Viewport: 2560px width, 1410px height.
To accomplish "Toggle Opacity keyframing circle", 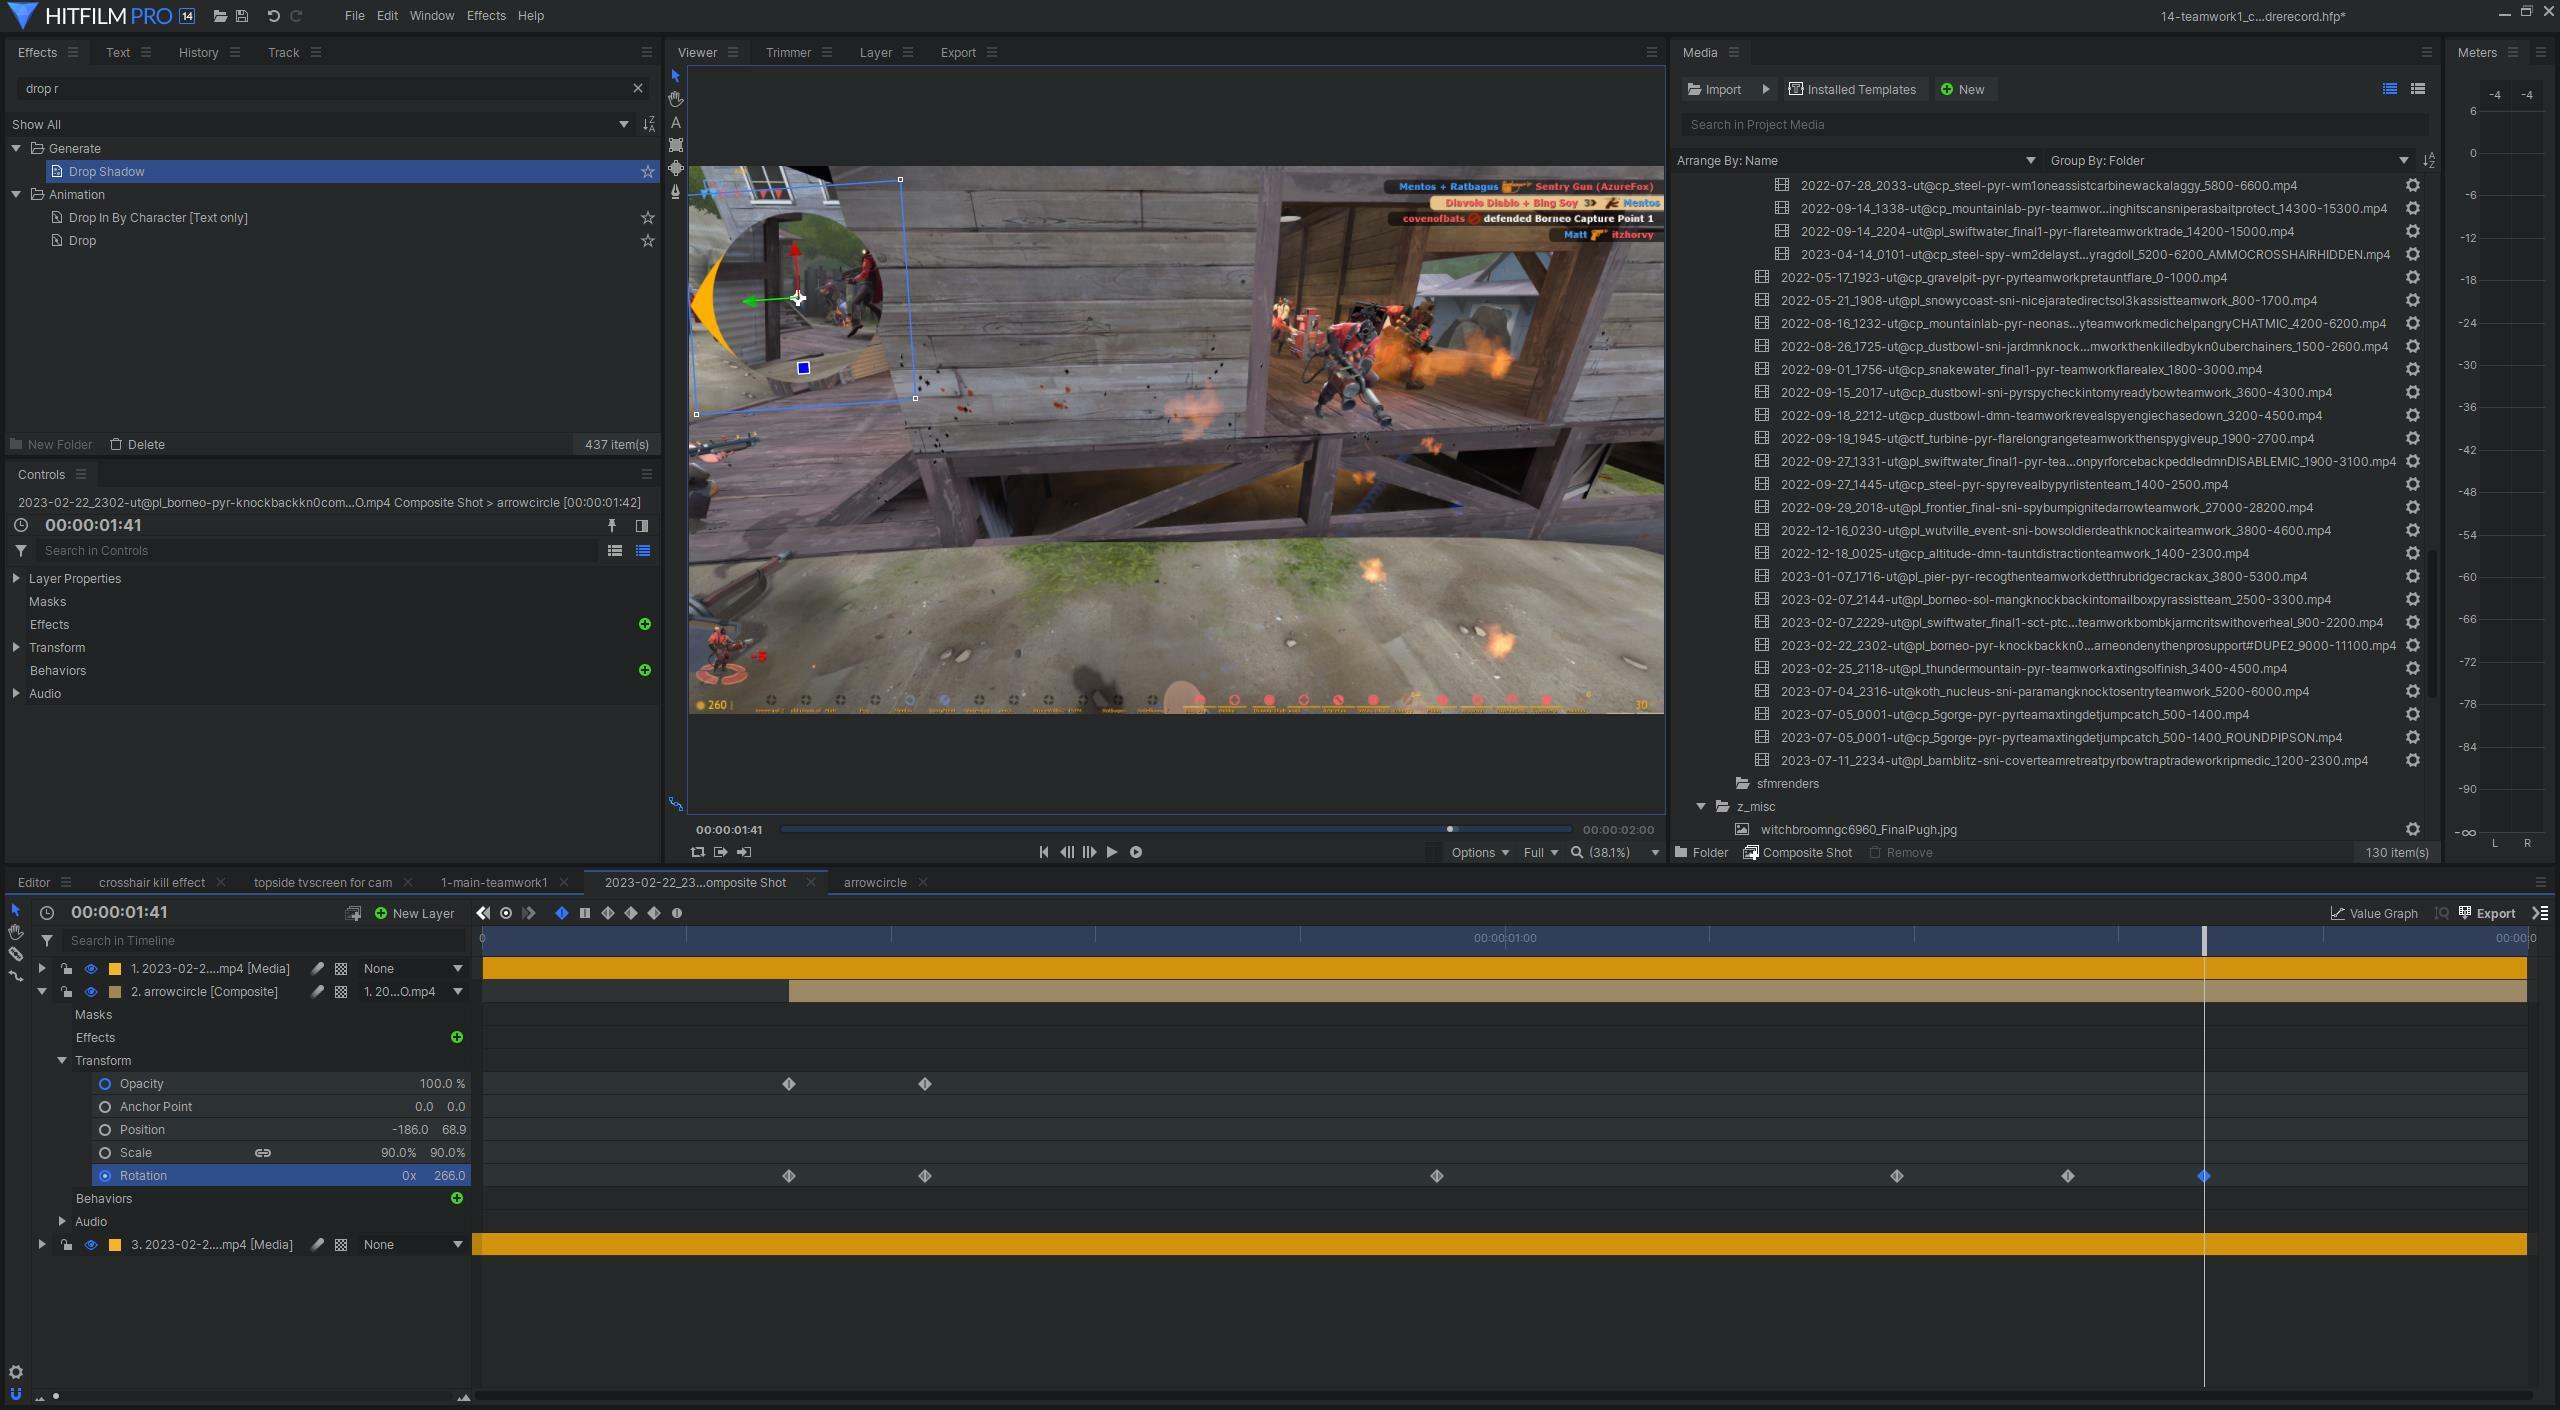I will (105, 1084).
